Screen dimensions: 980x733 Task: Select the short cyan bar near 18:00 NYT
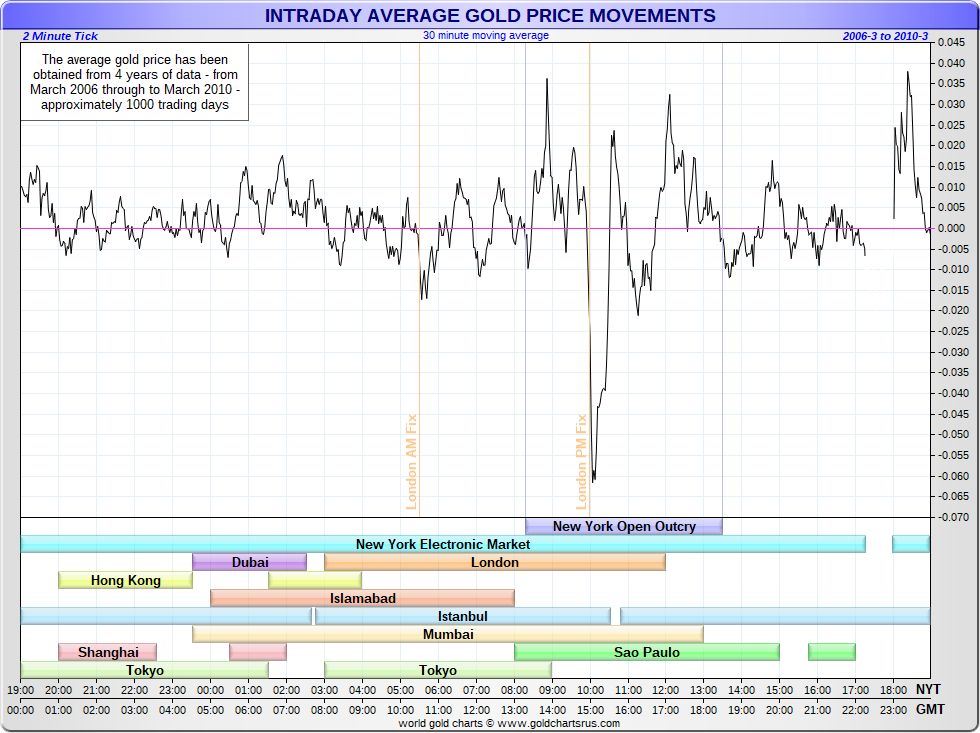click(x=911, y=545)
